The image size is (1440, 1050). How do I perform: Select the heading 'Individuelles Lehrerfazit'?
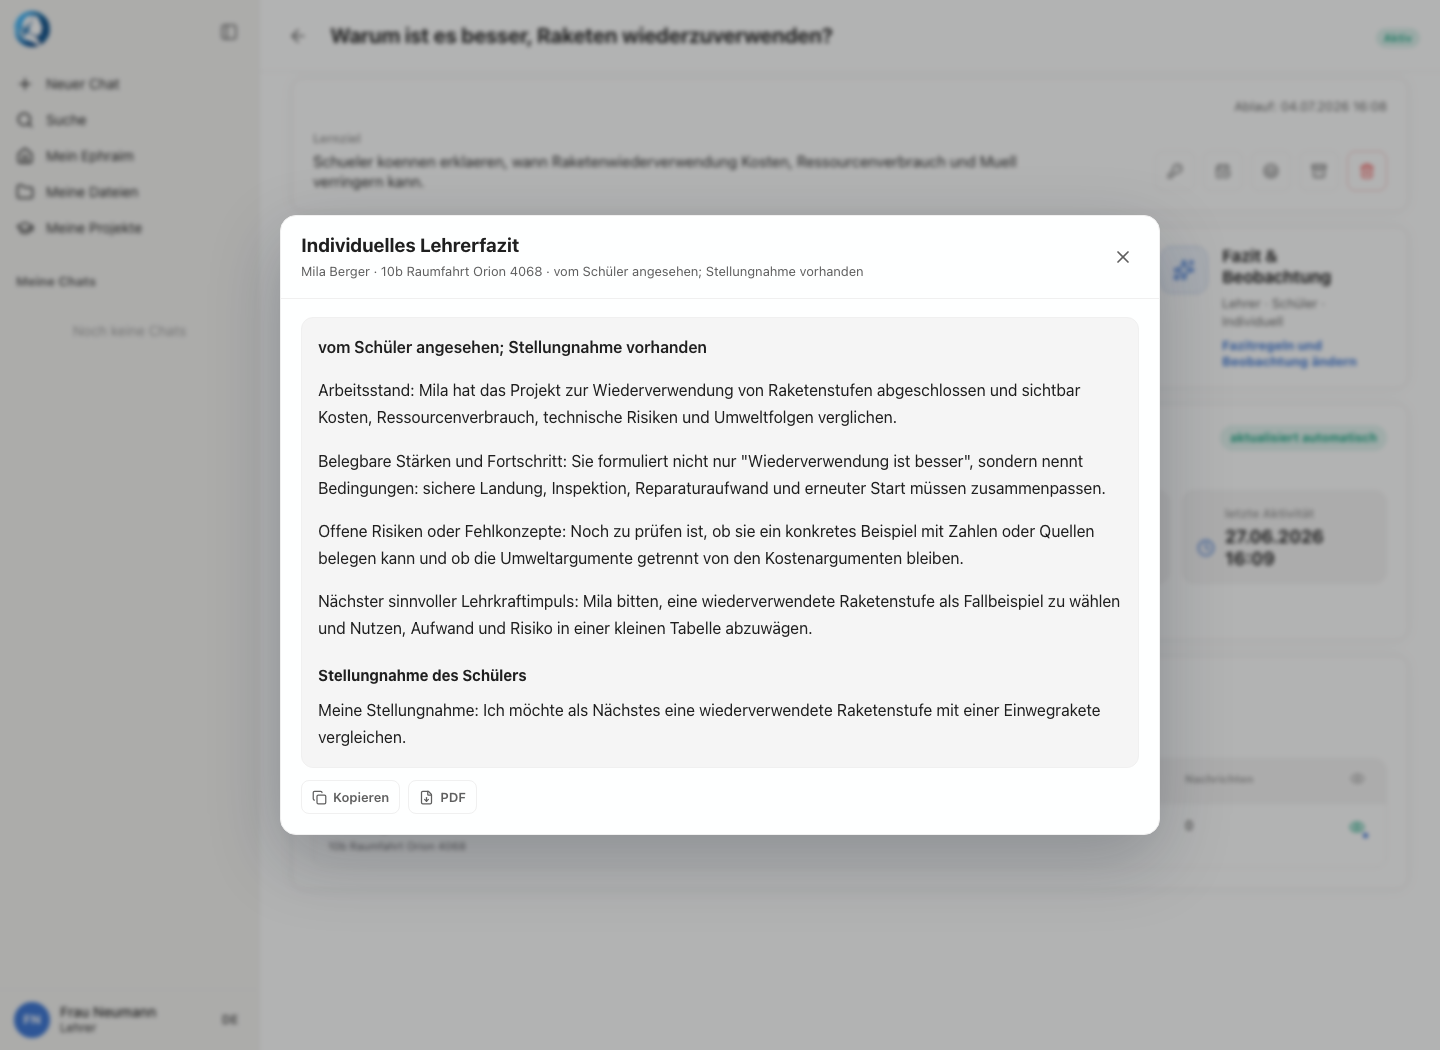click(x=410, y=245)
